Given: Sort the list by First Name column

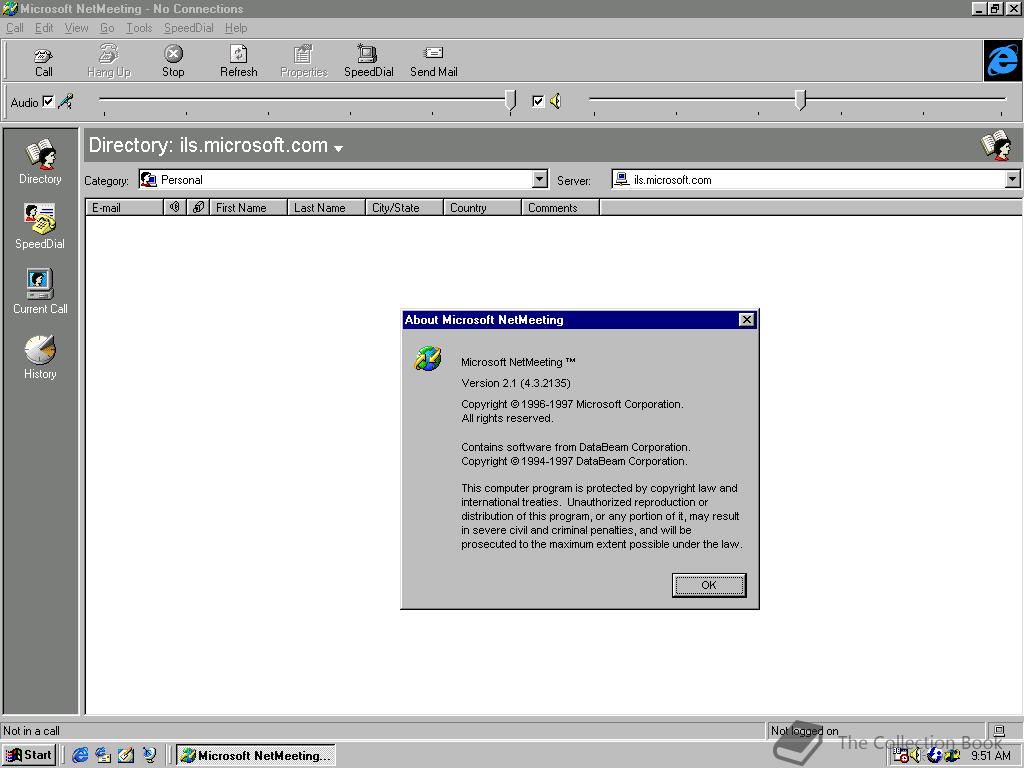Looking at the screenshot, I should pos(248,208).
